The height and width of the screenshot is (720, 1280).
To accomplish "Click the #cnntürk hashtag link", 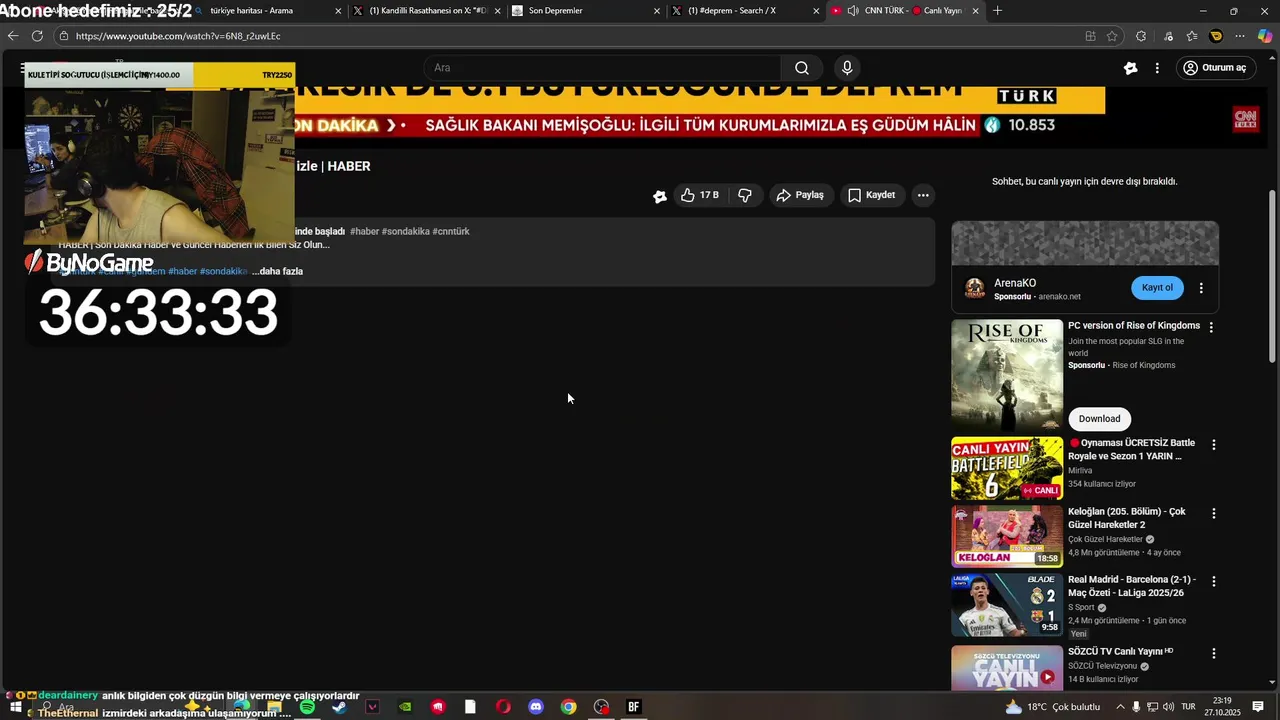I will point(451,231).
